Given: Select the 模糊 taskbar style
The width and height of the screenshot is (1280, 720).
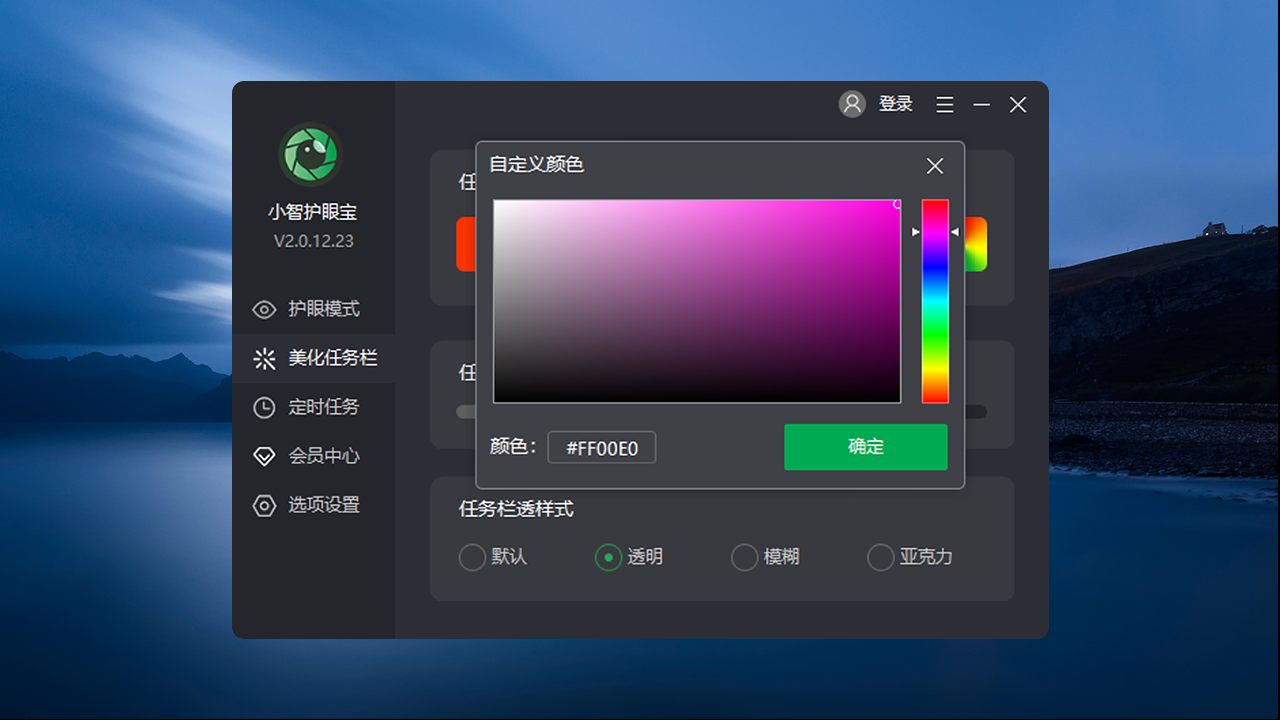Looking at the screenshot, I should pyautogui.click(x=744, y=557).
